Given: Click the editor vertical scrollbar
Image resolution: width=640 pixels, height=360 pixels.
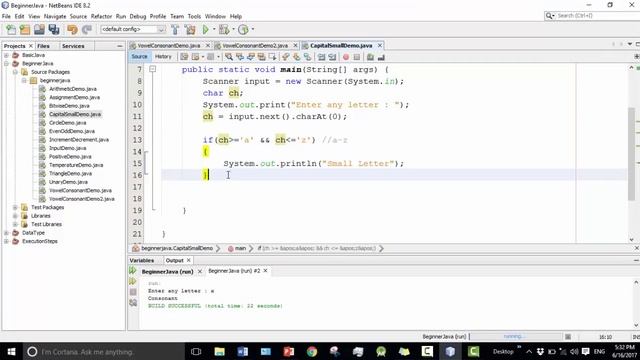Looking at the screenshot, I should [x=632, y=153].
